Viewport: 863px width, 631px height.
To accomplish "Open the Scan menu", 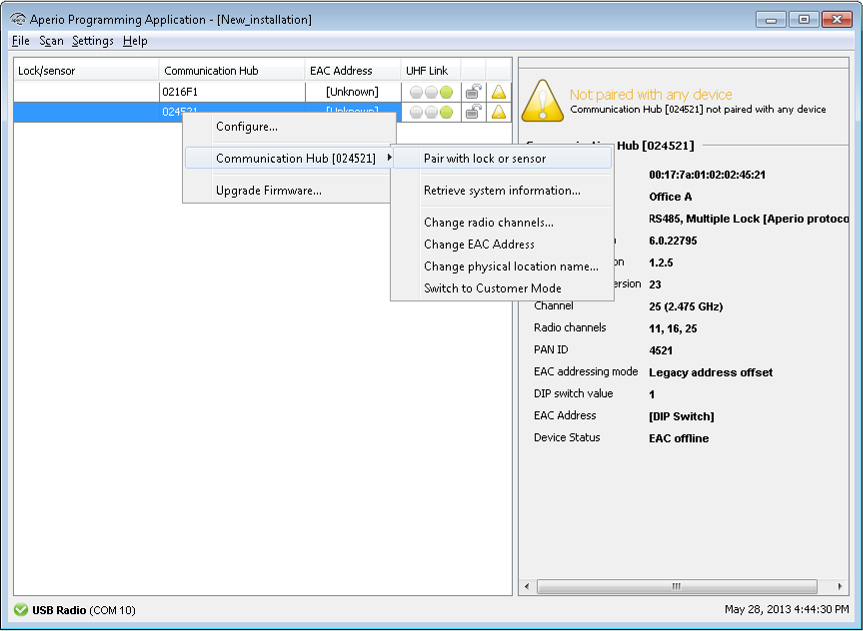I will click(51, 41).
